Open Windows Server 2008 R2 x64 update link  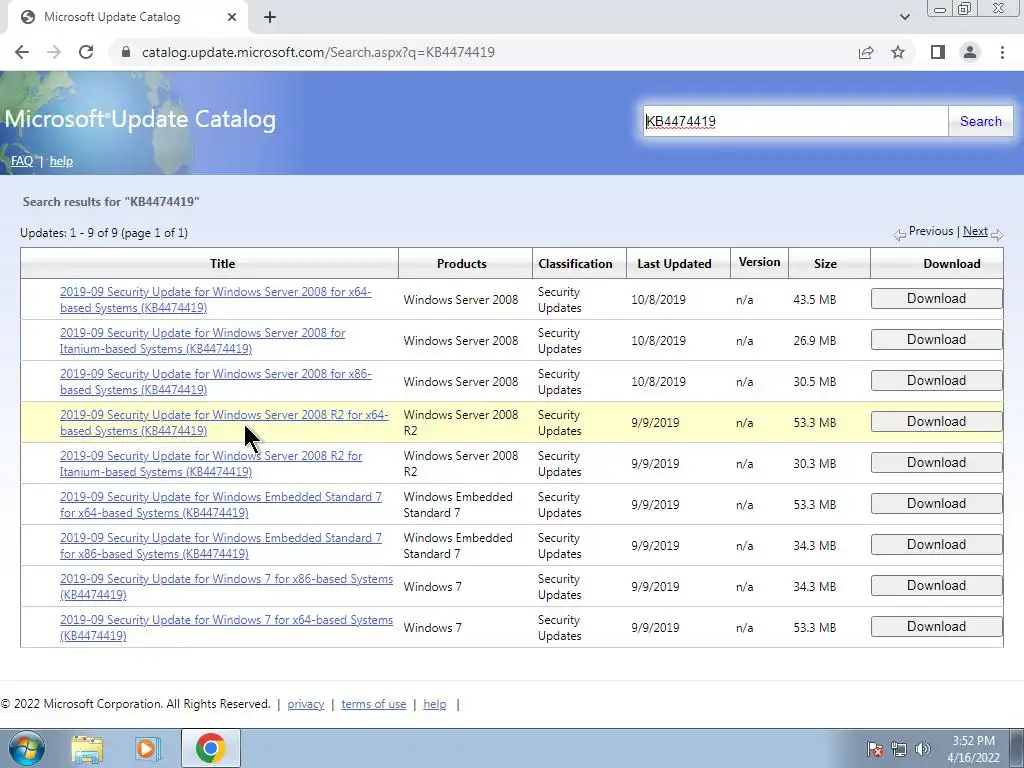[224, 423]
